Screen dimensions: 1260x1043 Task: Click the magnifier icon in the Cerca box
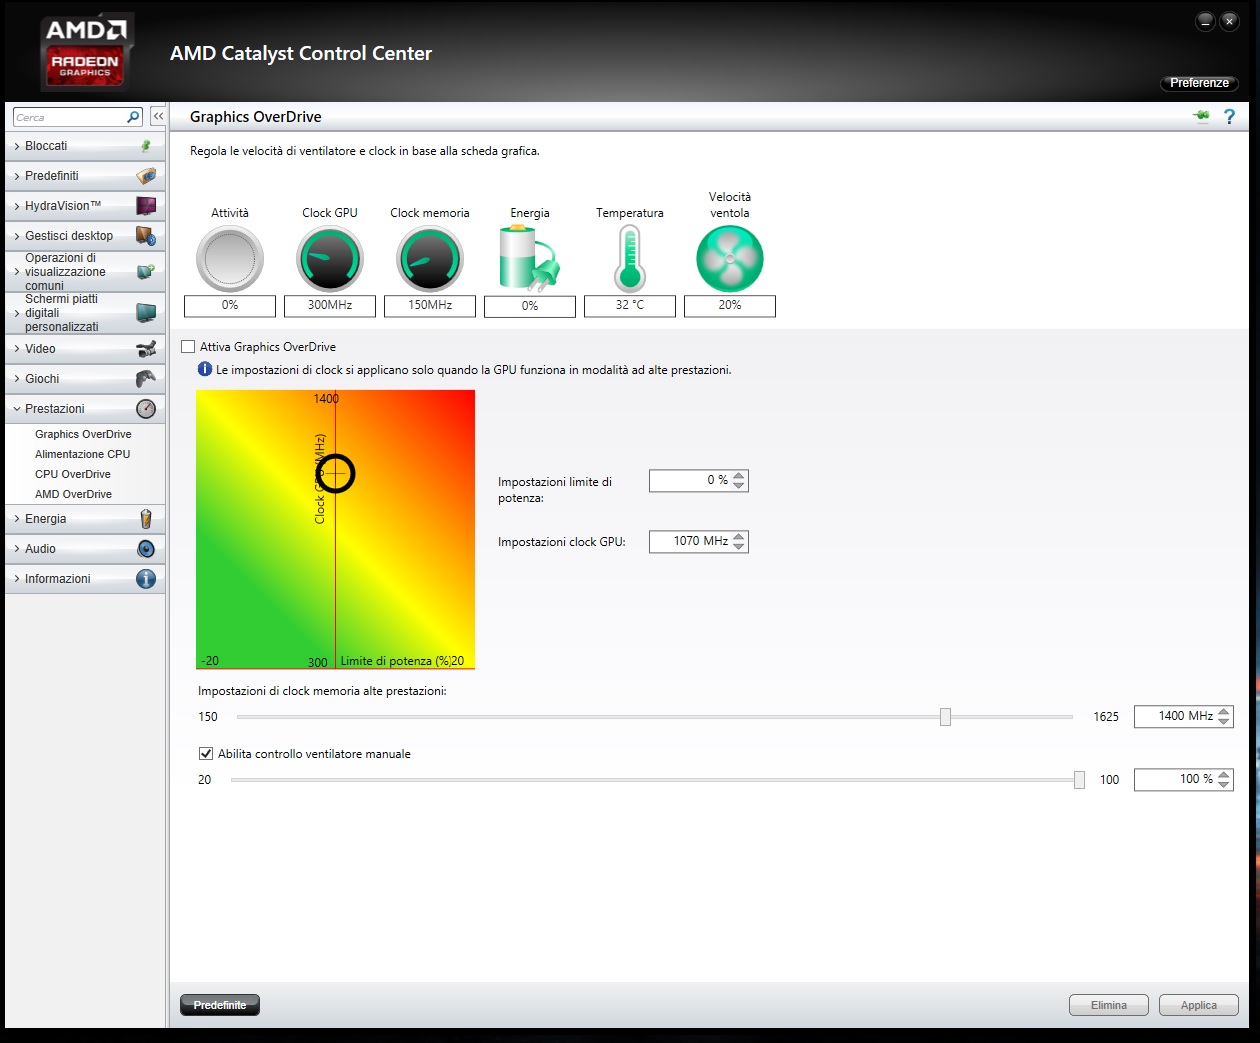click(x=133, y=117)
